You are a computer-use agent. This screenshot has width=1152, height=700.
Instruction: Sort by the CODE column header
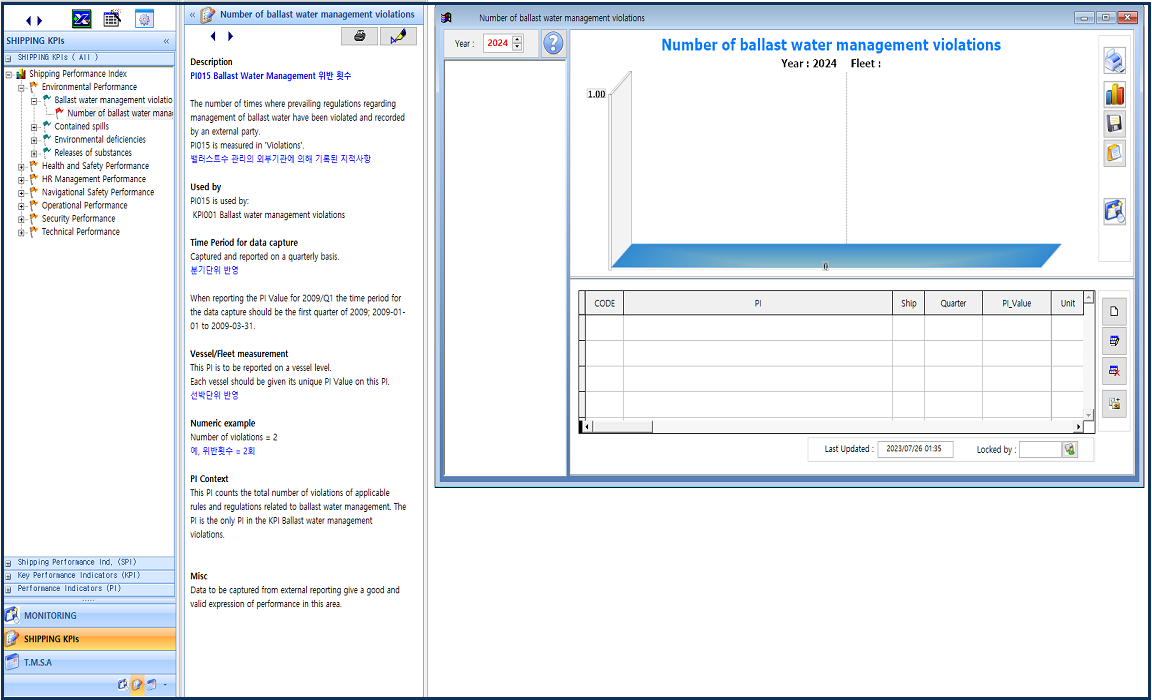[605, 303]
